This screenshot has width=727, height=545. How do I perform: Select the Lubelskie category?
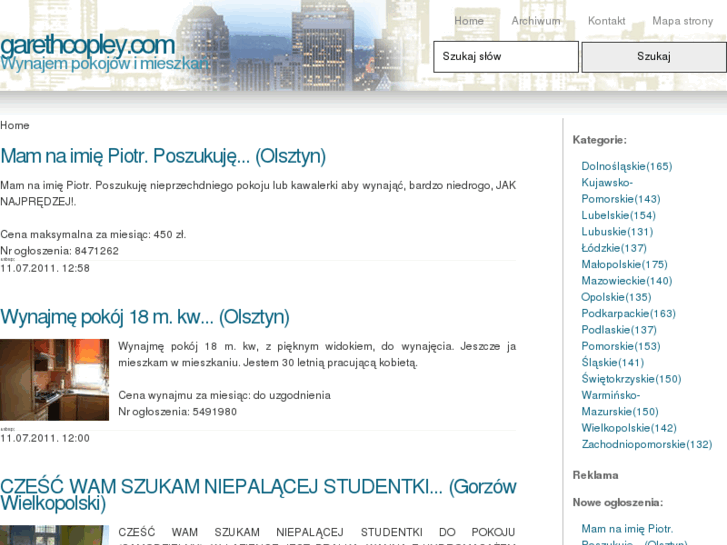[x=618, y=215]
